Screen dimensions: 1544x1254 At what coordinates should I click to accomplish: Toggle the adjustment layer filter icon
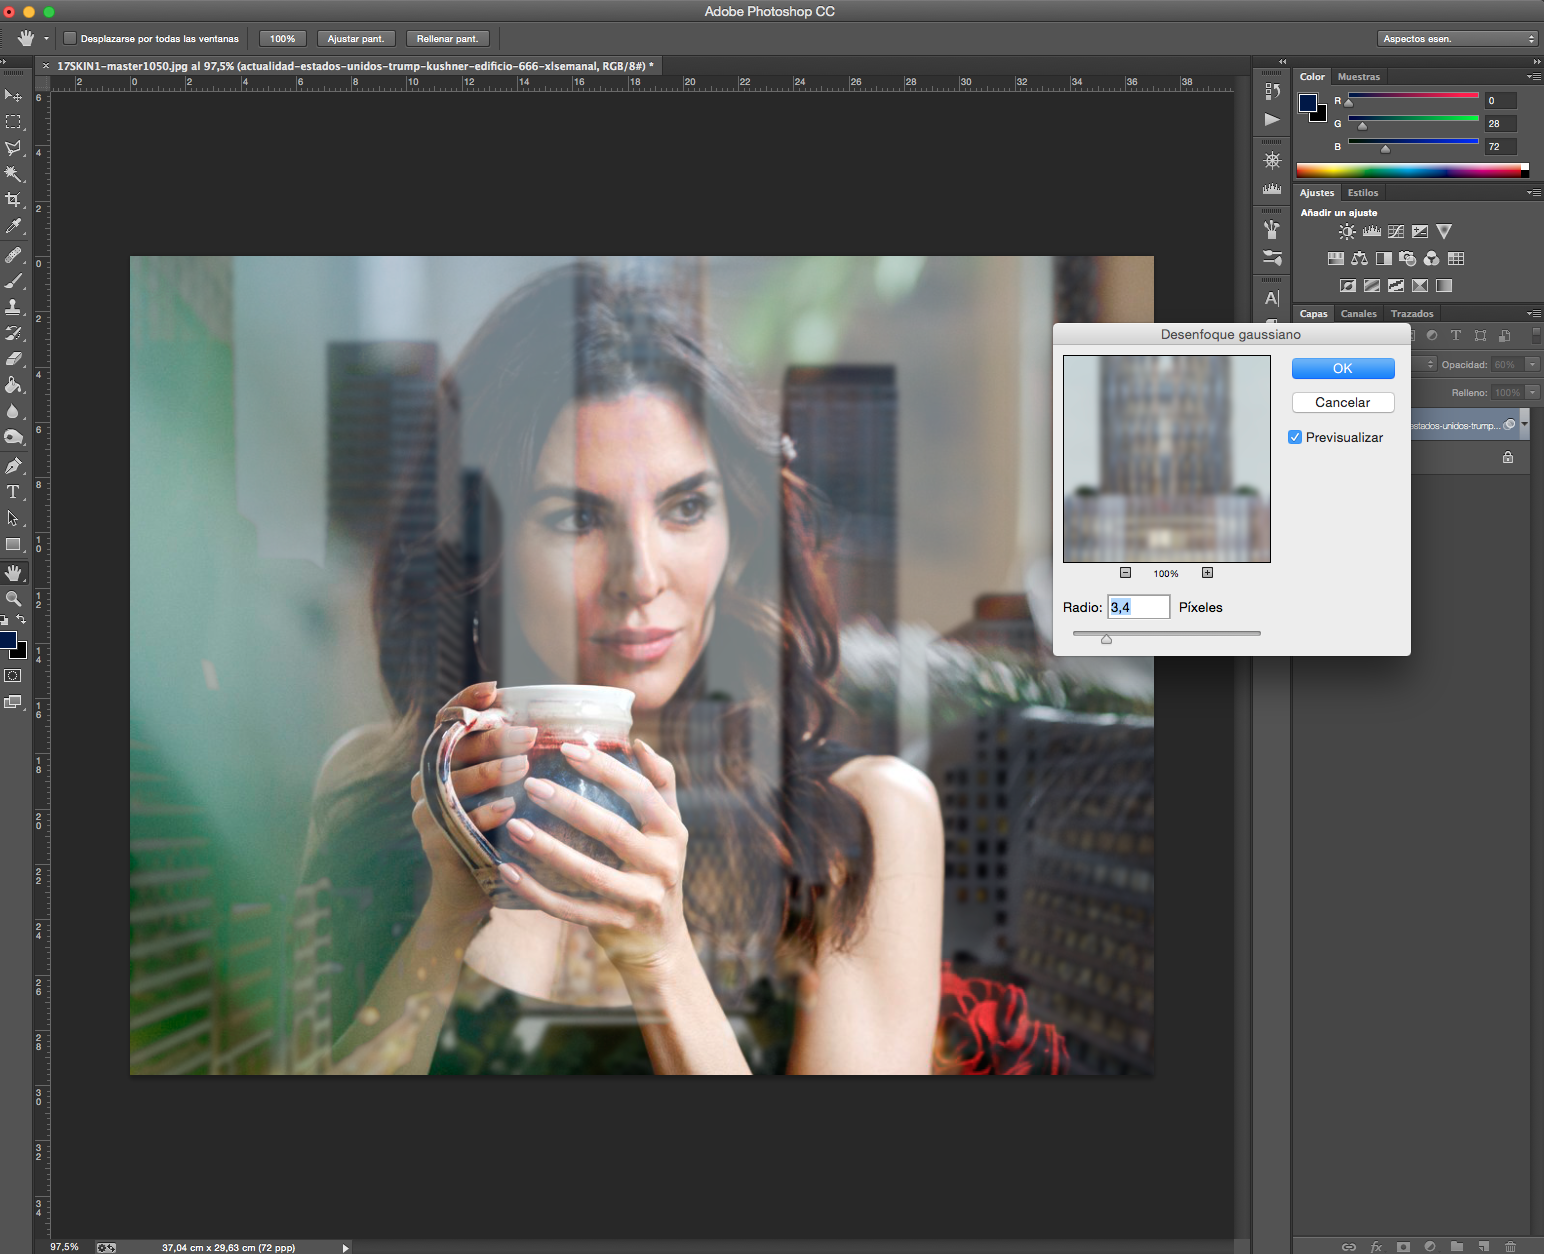coord(1432,336)
